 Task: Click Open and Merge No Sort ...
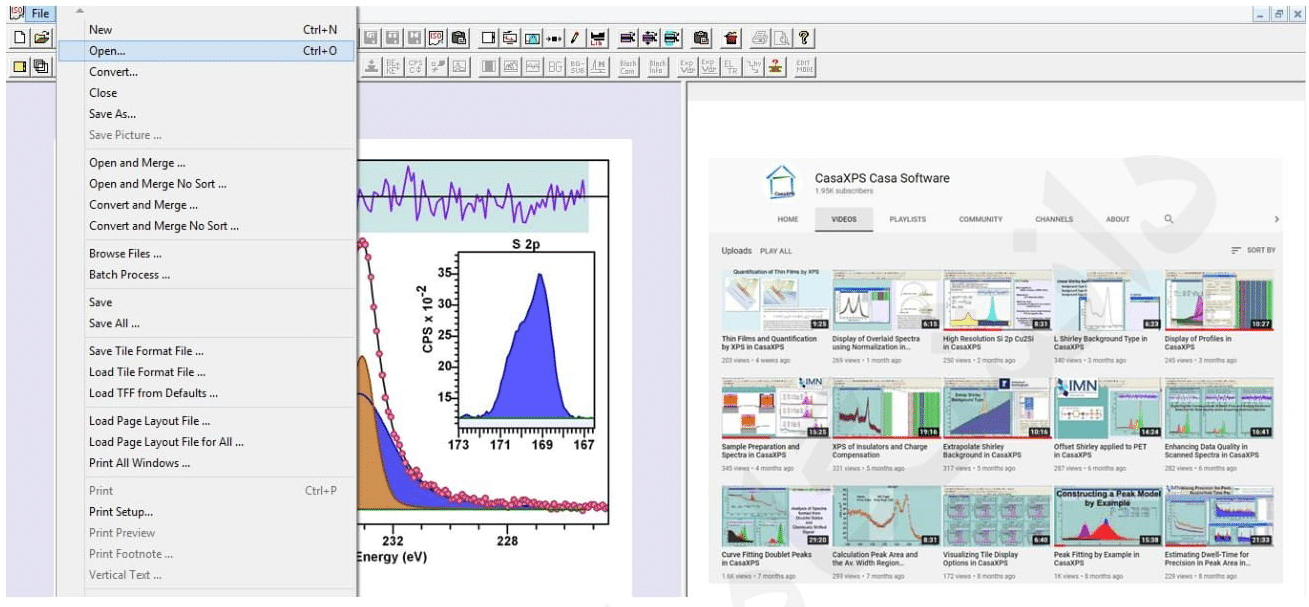tap(206, 184)
